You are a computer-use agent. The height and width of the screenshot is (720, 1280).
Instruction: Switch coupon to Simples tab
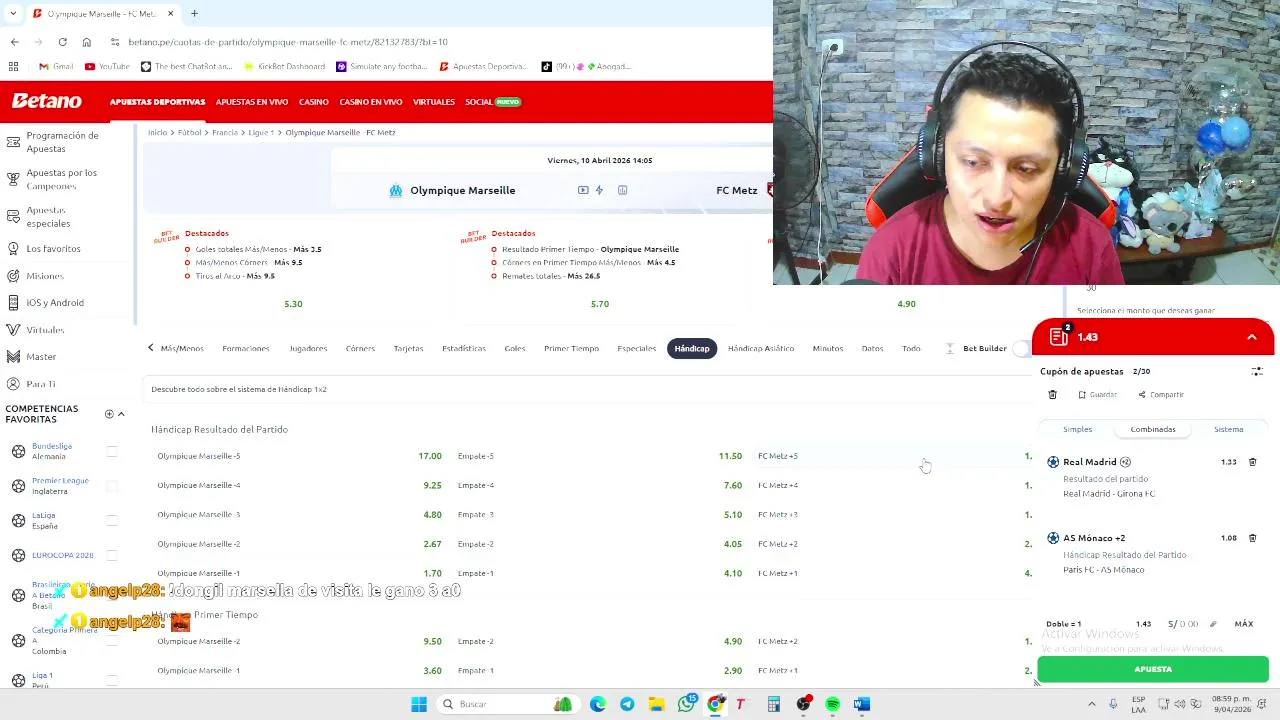1077,429
